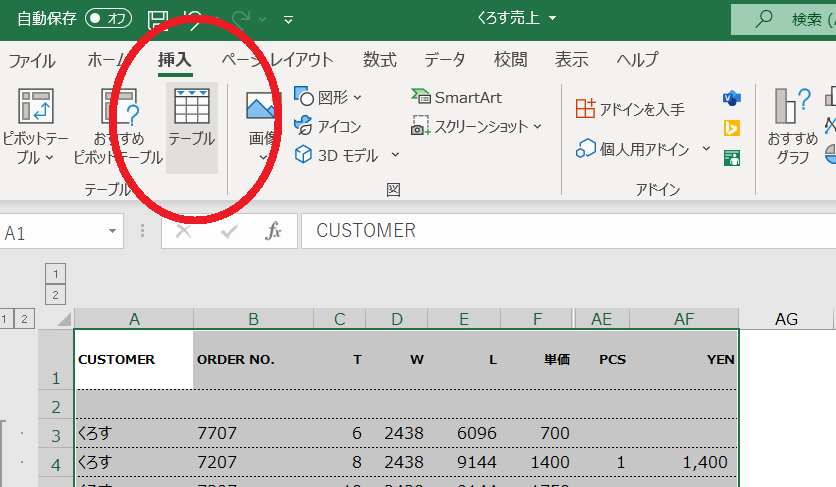Open the Quick Access Toolbar customize arrow

pyautogui.click(x=288, y=20)
